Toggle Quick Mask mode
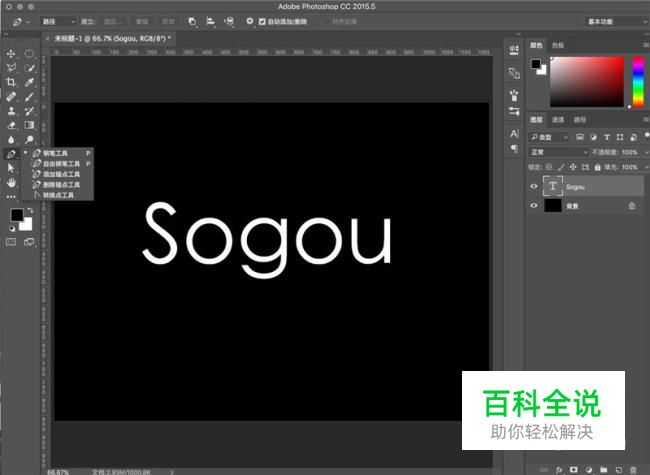650x475 pixels. (11, 242)
